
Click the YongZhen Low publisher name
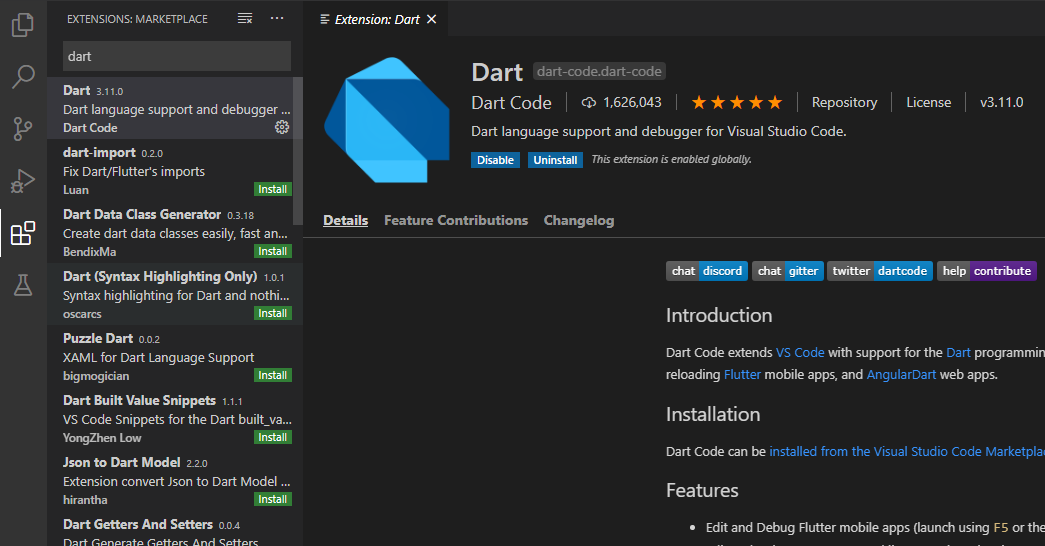(x=102, y=438)
